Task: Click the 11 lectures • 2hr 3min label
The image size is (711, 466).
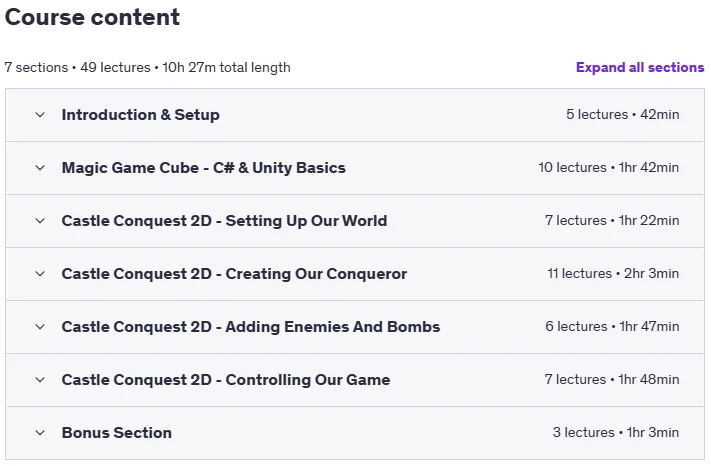Action: (613, 274)
